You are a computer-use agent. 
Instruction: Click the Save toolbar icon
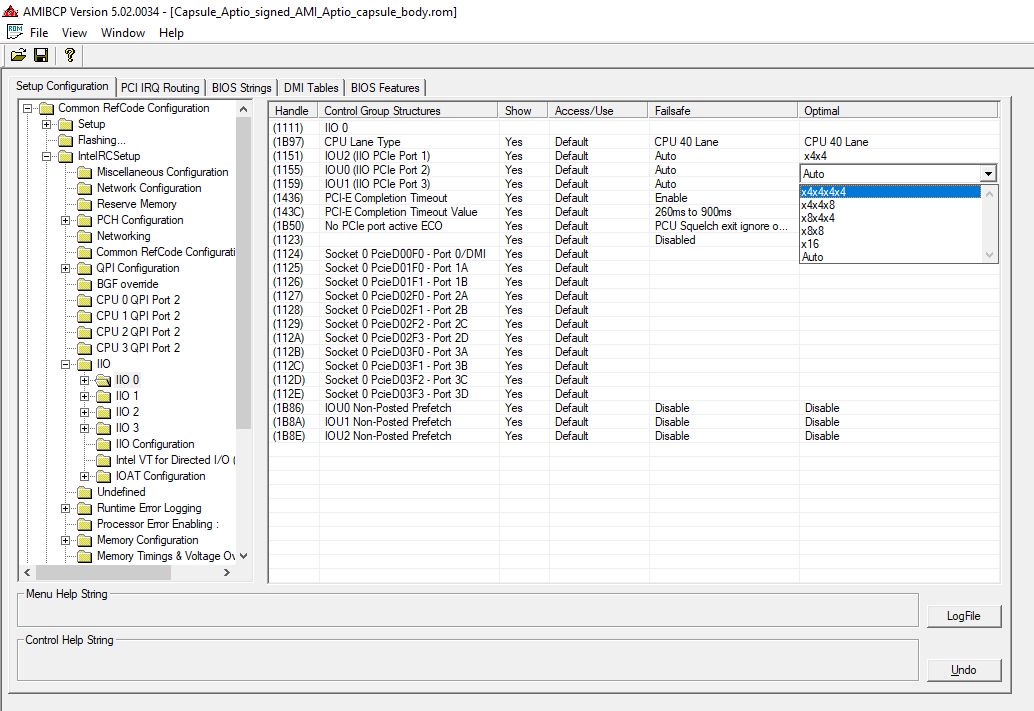pos(41,55)
